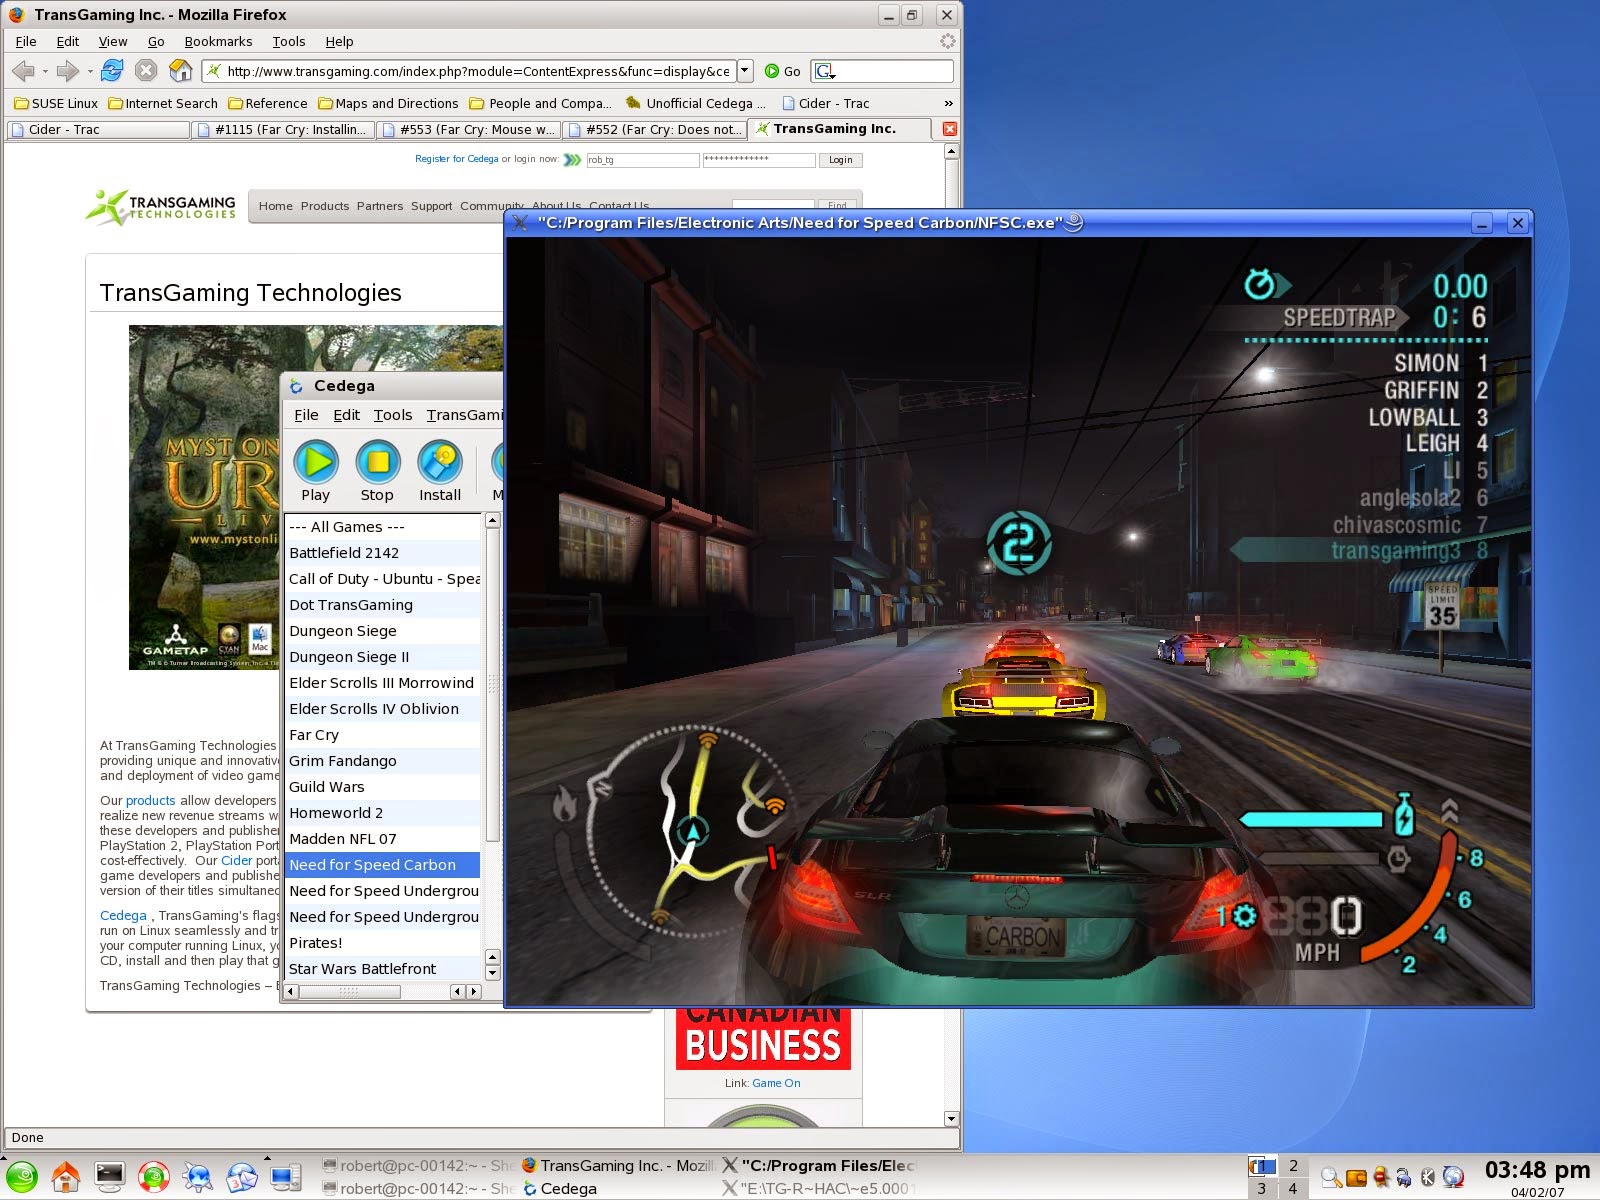The image size is (1600, 1200).
Task: Switch to the '#1115 (Far Cry: Installin...' tab
Action: click(x=284, y=129)
